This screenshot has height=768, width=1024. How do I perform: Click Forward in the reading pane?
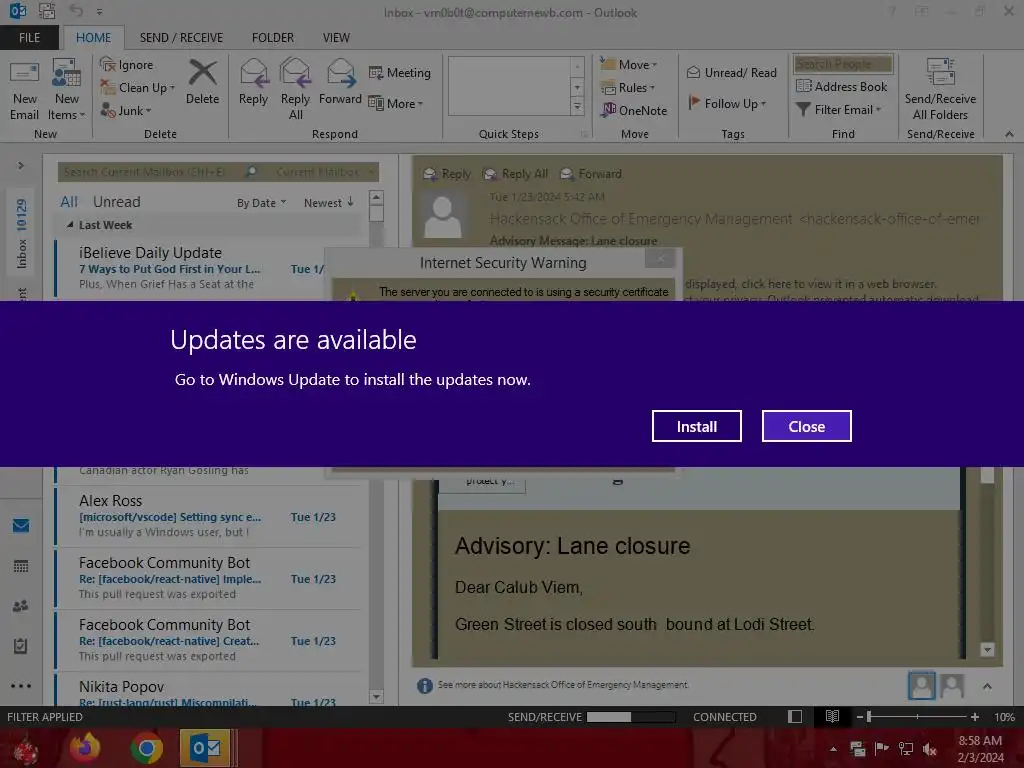click(x=591, y=174)
